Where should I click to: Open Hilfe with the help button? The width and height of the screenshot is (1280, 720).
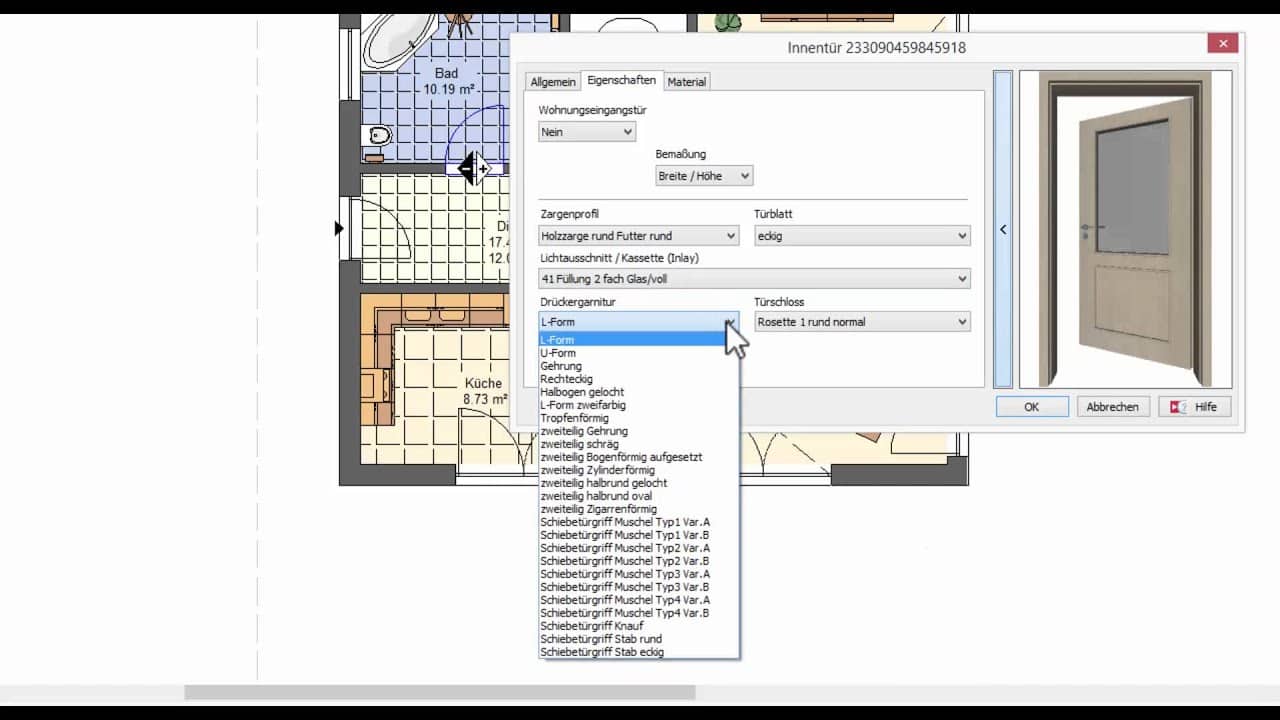[1194, 407]
